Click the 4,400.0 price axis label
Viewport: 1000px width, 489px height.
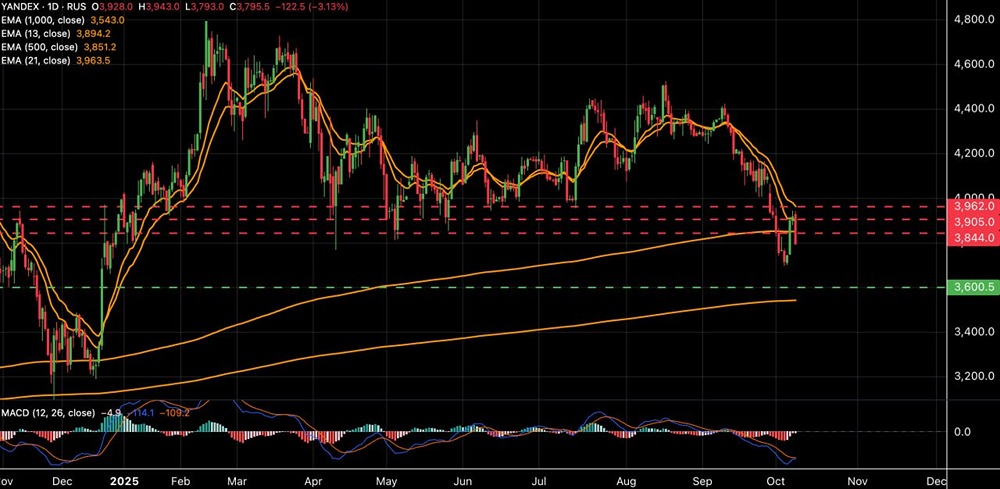973,108
